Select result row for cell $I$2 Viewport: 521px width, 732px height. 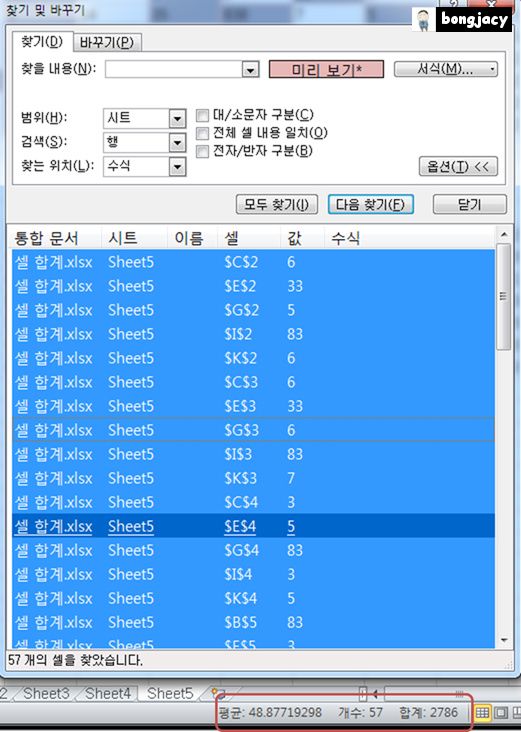[x=253, y=334]
